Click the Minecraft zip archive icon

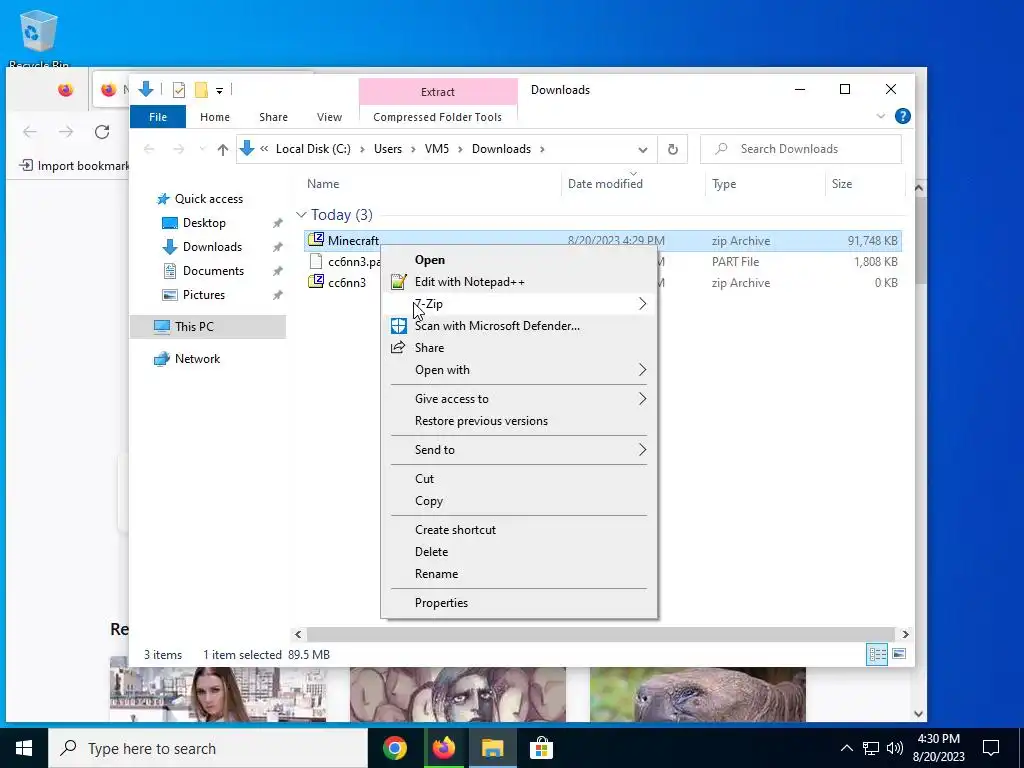(316, 240)
